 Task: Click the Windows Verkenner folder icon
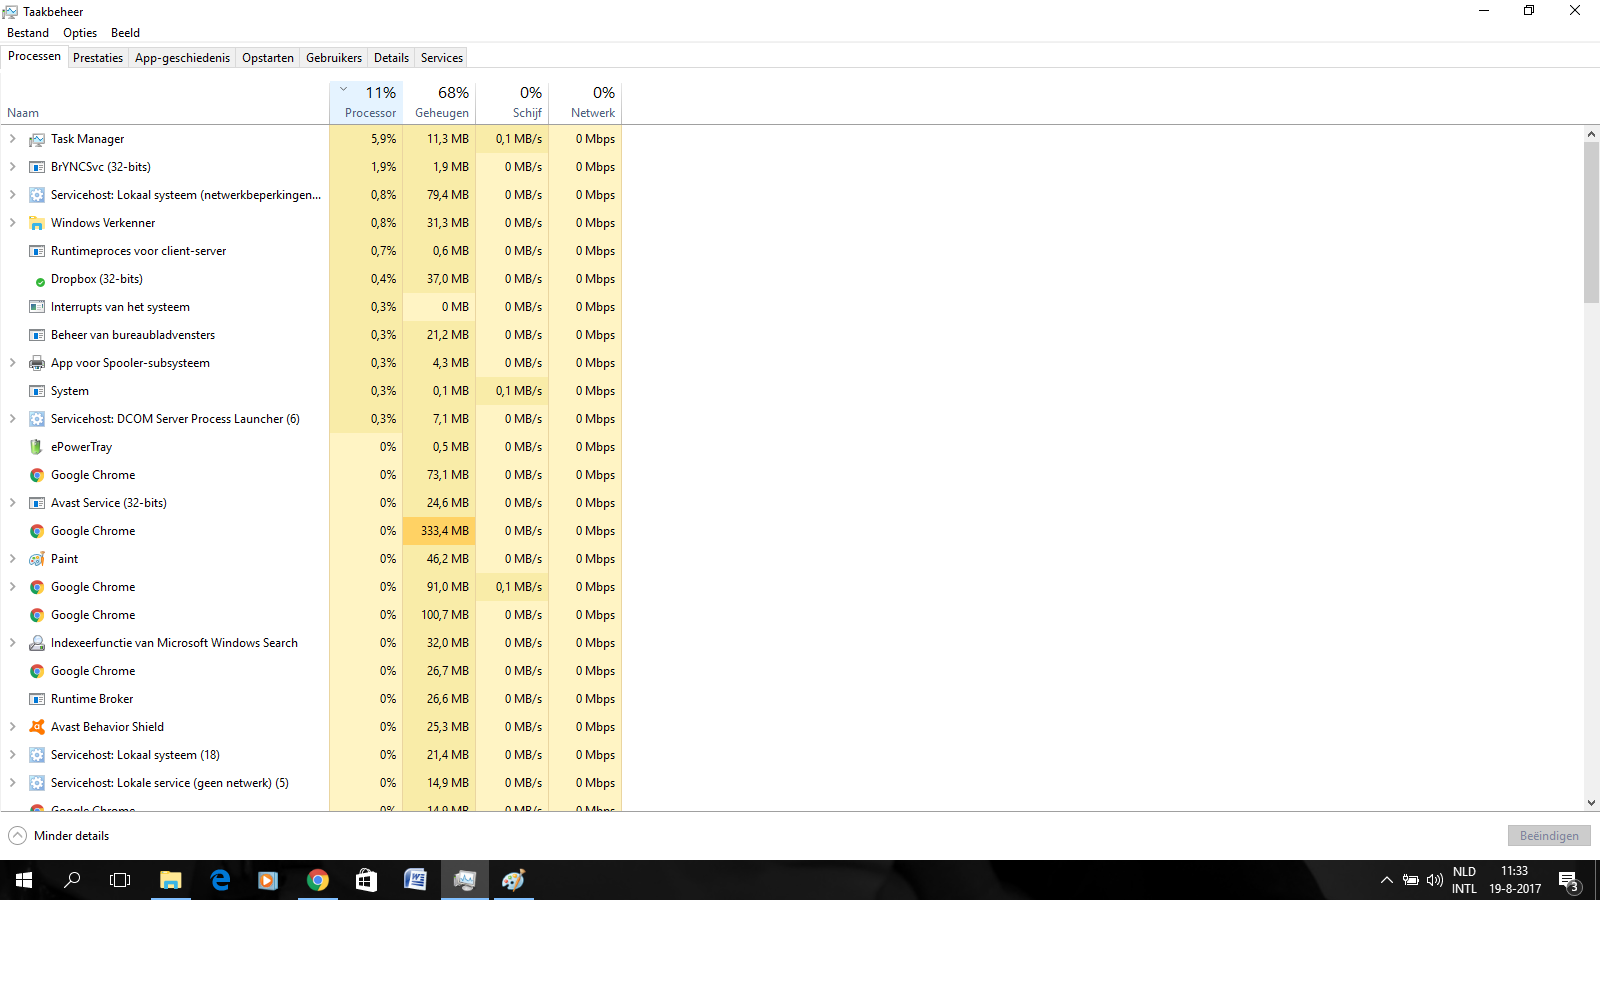point(37,223)
